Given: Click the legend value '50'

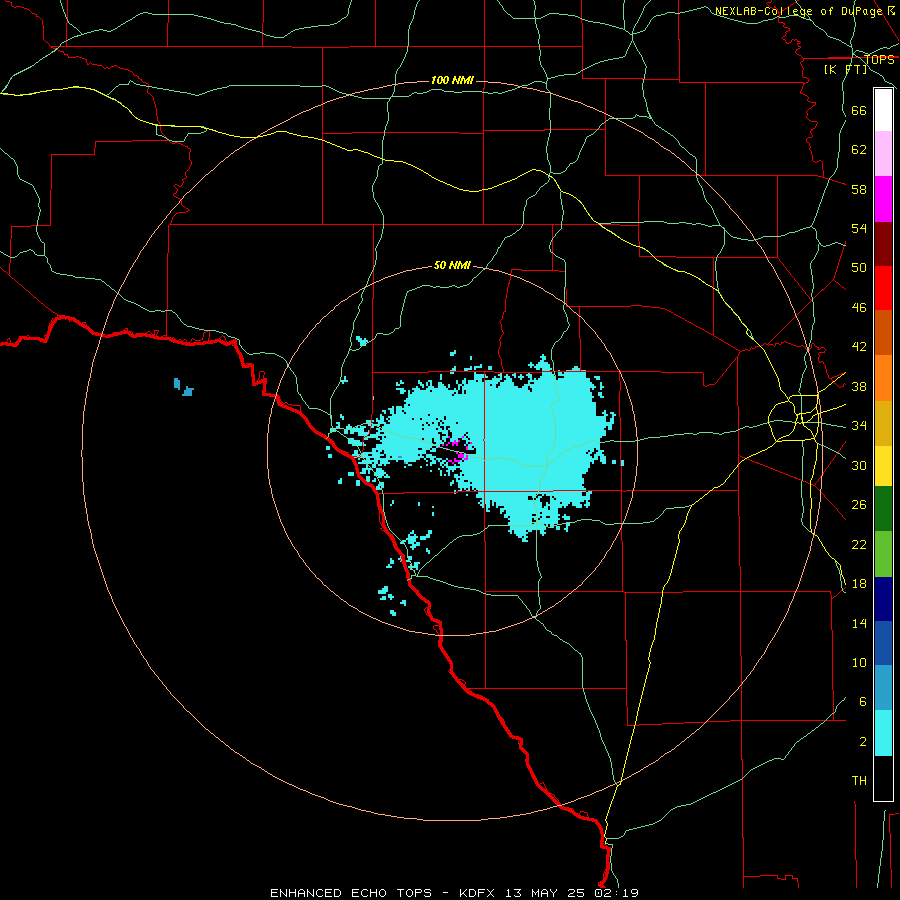Looking at the screenshot, I should coord(859,268).
